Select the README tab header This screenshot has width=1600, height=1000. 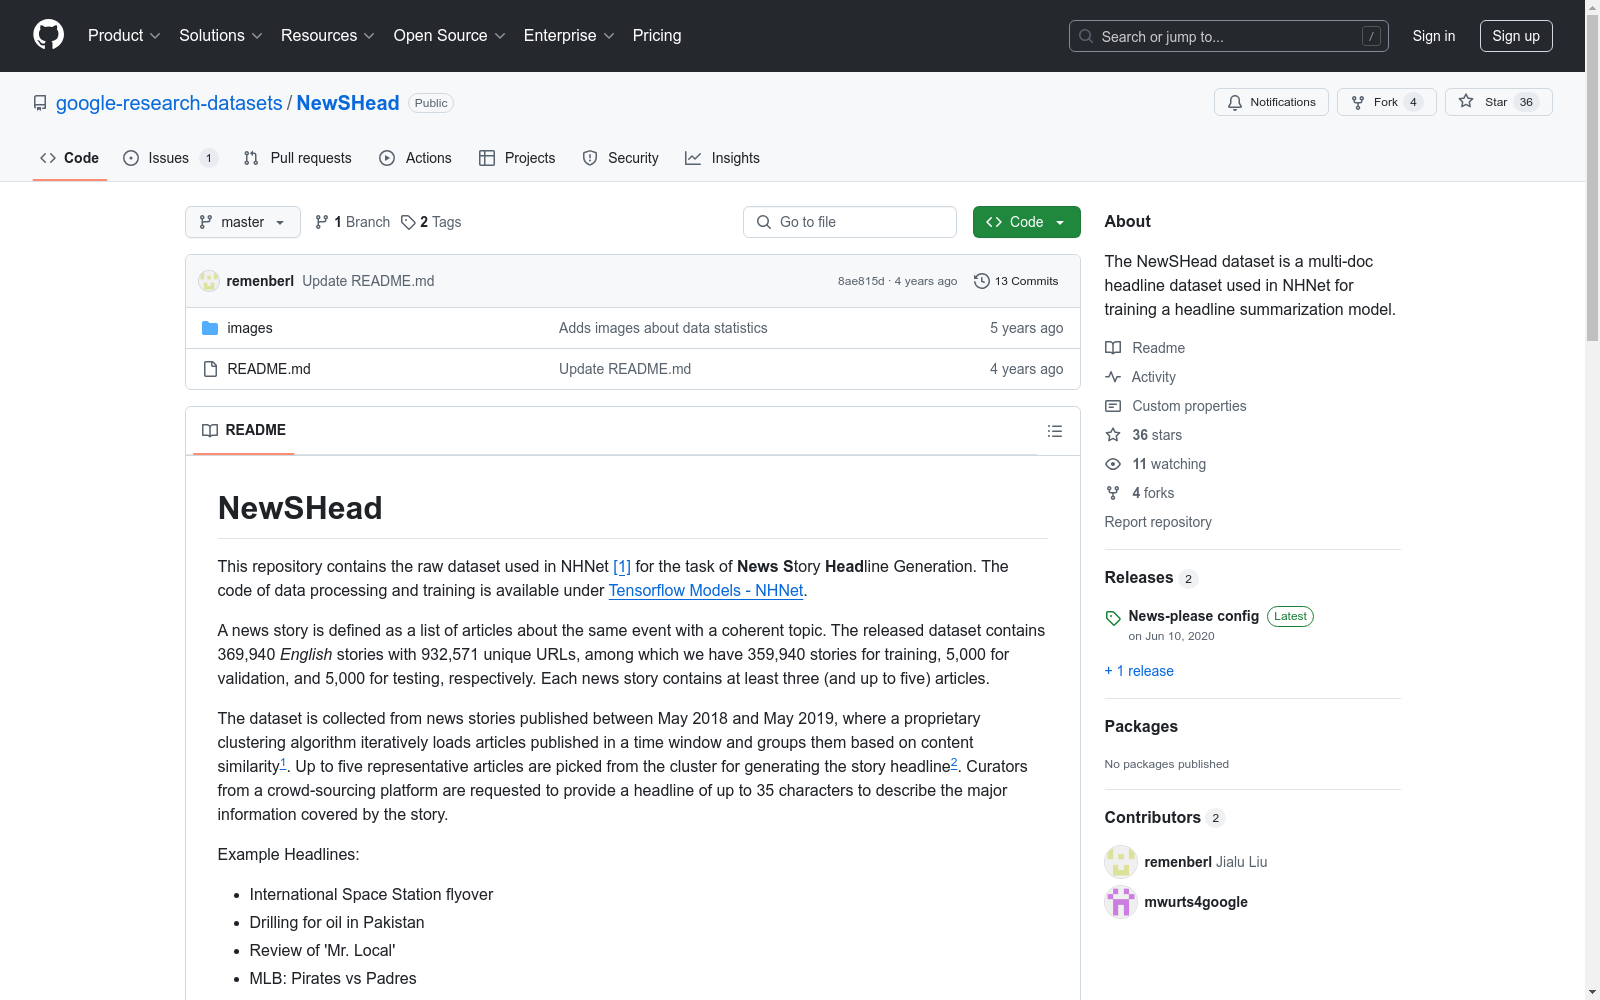point(244,431)
